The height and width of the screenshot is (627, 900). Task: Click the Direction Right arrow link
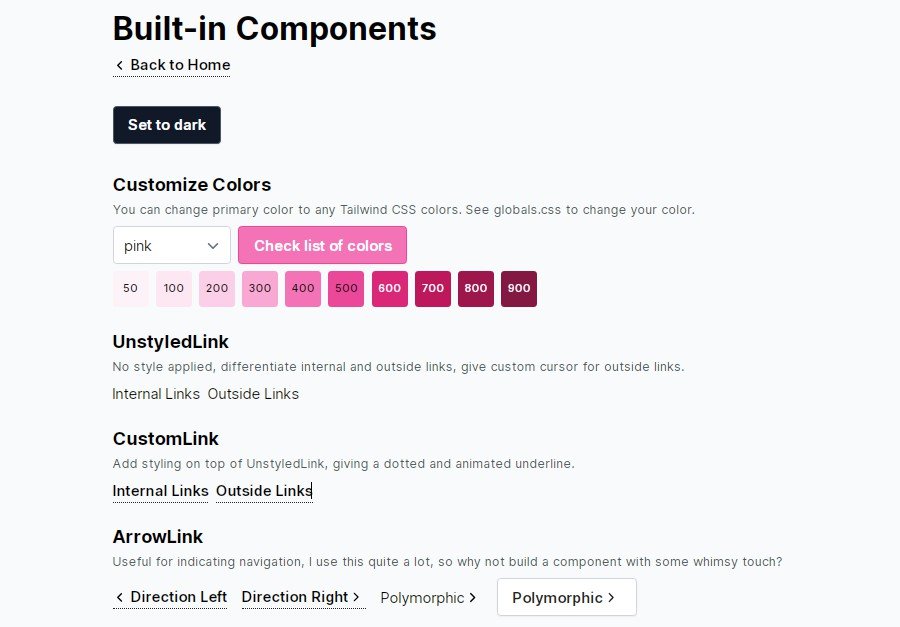click(x=296, y=597)
